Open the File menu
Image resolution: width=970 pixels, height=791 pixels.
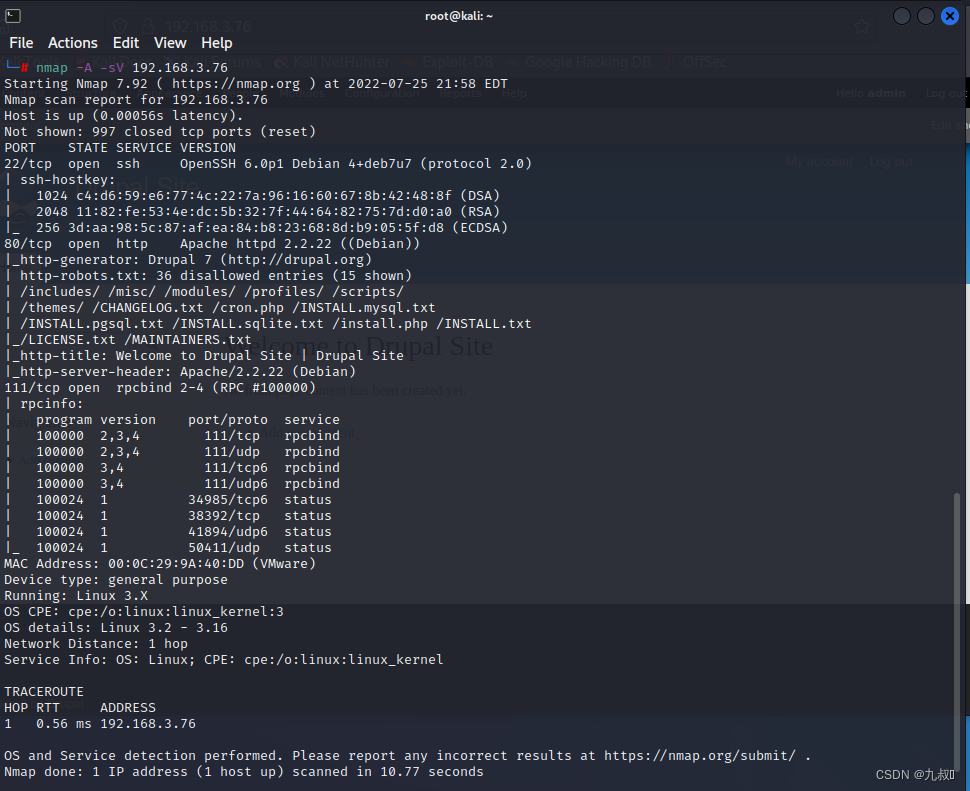(x=20, y=43)
